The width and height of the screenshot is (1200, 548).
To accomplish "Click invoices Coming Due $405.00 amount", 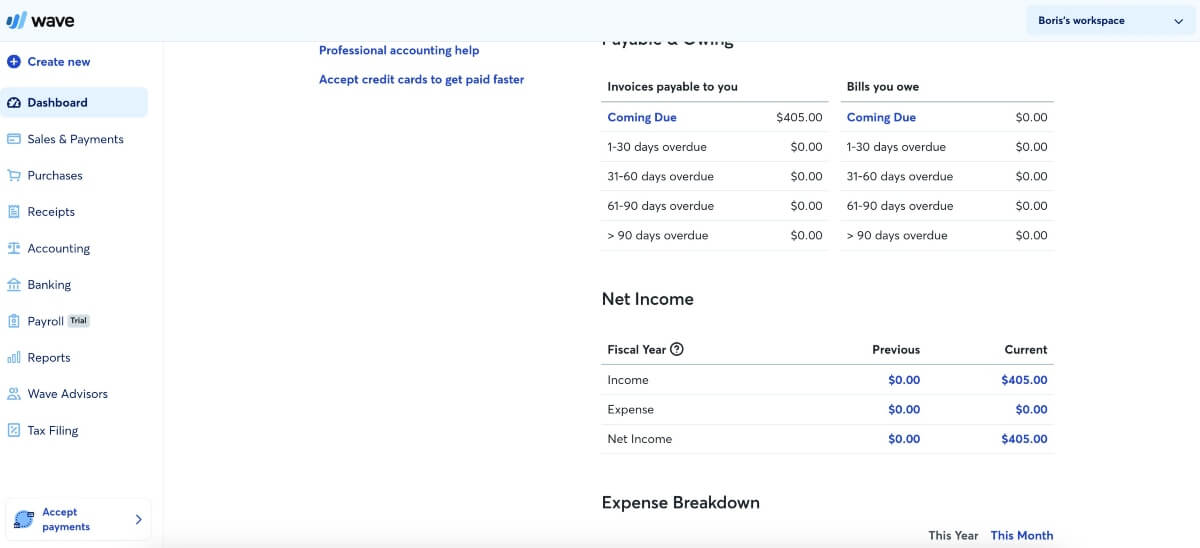I will 799,118.
